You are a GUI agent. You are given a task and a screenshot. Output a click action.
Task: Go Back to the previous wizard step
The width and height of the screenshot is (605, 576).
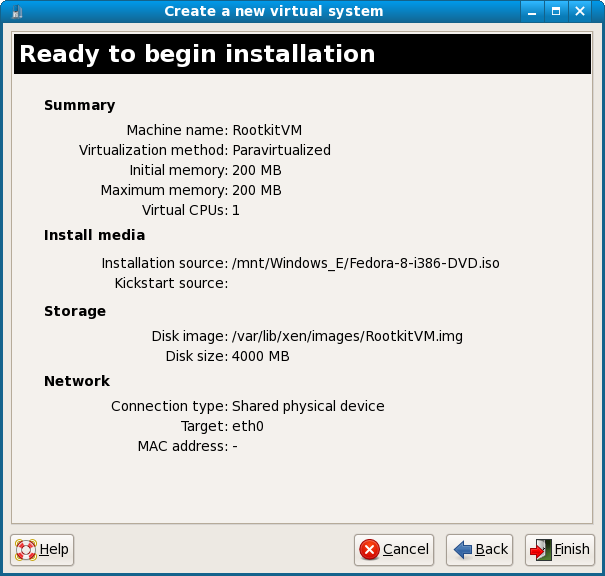[x=481, y=549]
